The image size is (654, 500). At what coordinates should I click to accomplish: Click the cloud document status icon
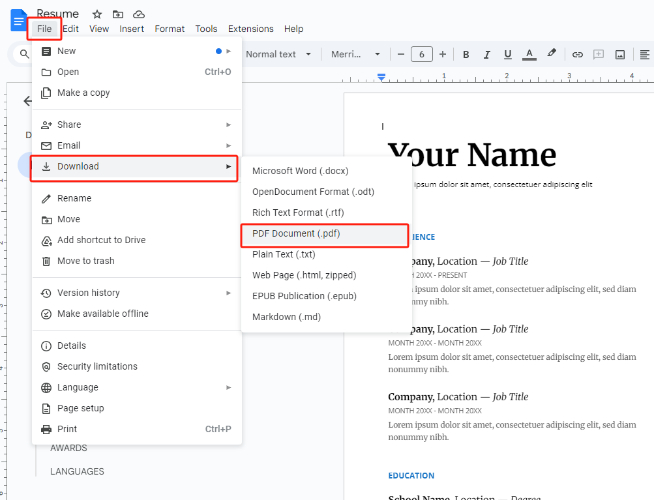(139, 14)
